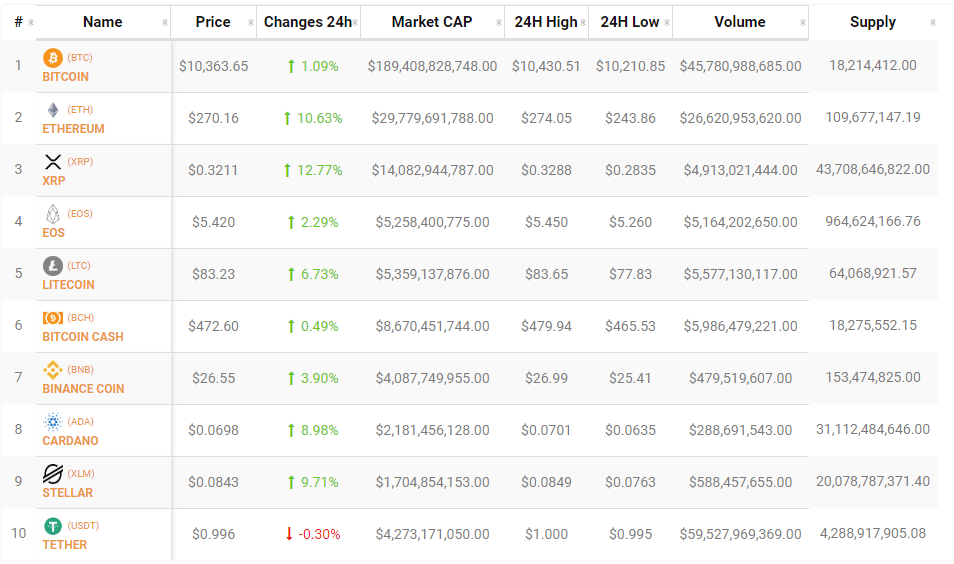Sort table by Changes 24h header
The height and width of the screenshot is (564, 954).
[x=307, y=22]
